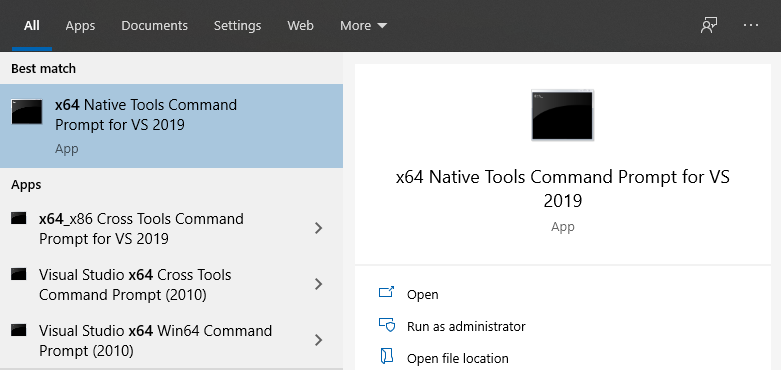Click the feedback person icon in header
The width and height of the screenshot is (781, 370).
709,25
